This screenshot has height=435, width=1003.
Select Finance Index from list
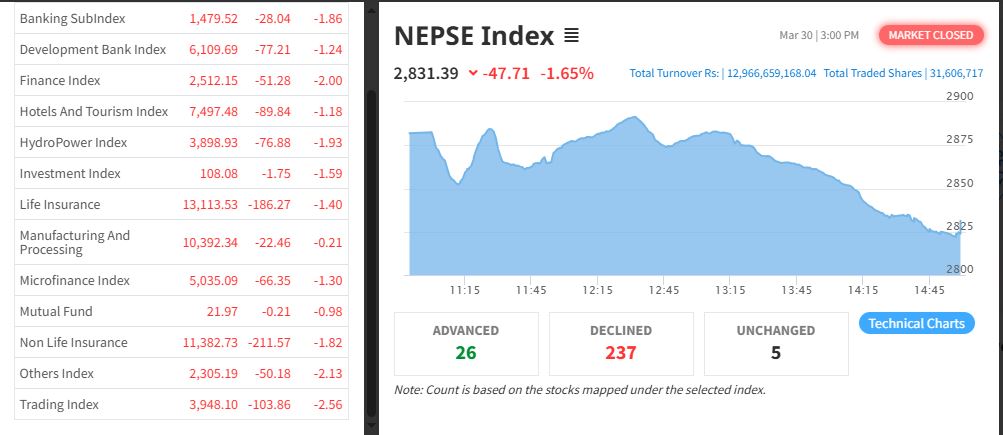click(x=60, y=80)
